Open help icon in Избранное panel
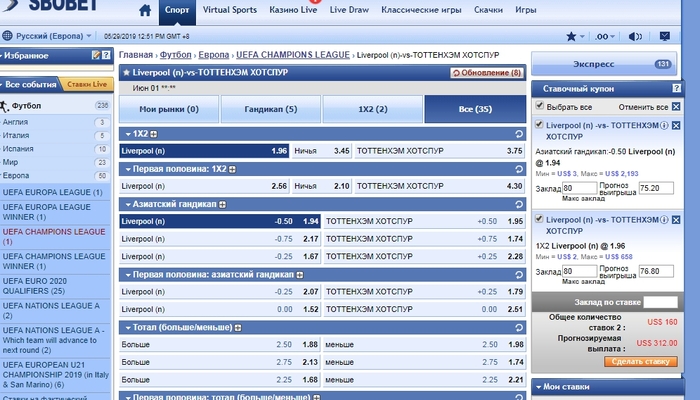The width and height of the screenshot is (700, 400). 106,55
